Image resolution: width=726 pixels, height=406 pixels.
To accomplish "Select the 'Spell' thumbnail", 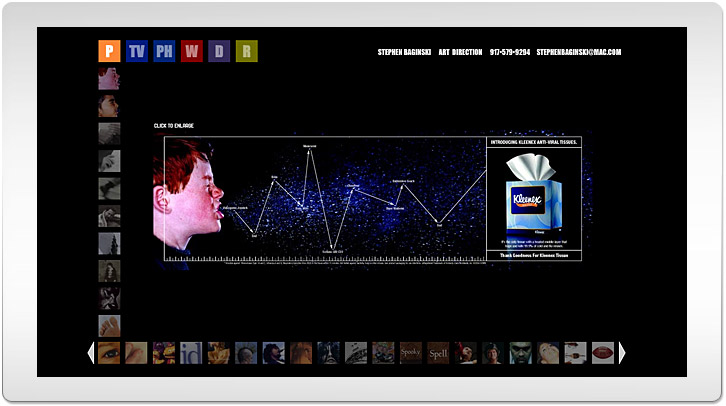I will coord(438,353).
